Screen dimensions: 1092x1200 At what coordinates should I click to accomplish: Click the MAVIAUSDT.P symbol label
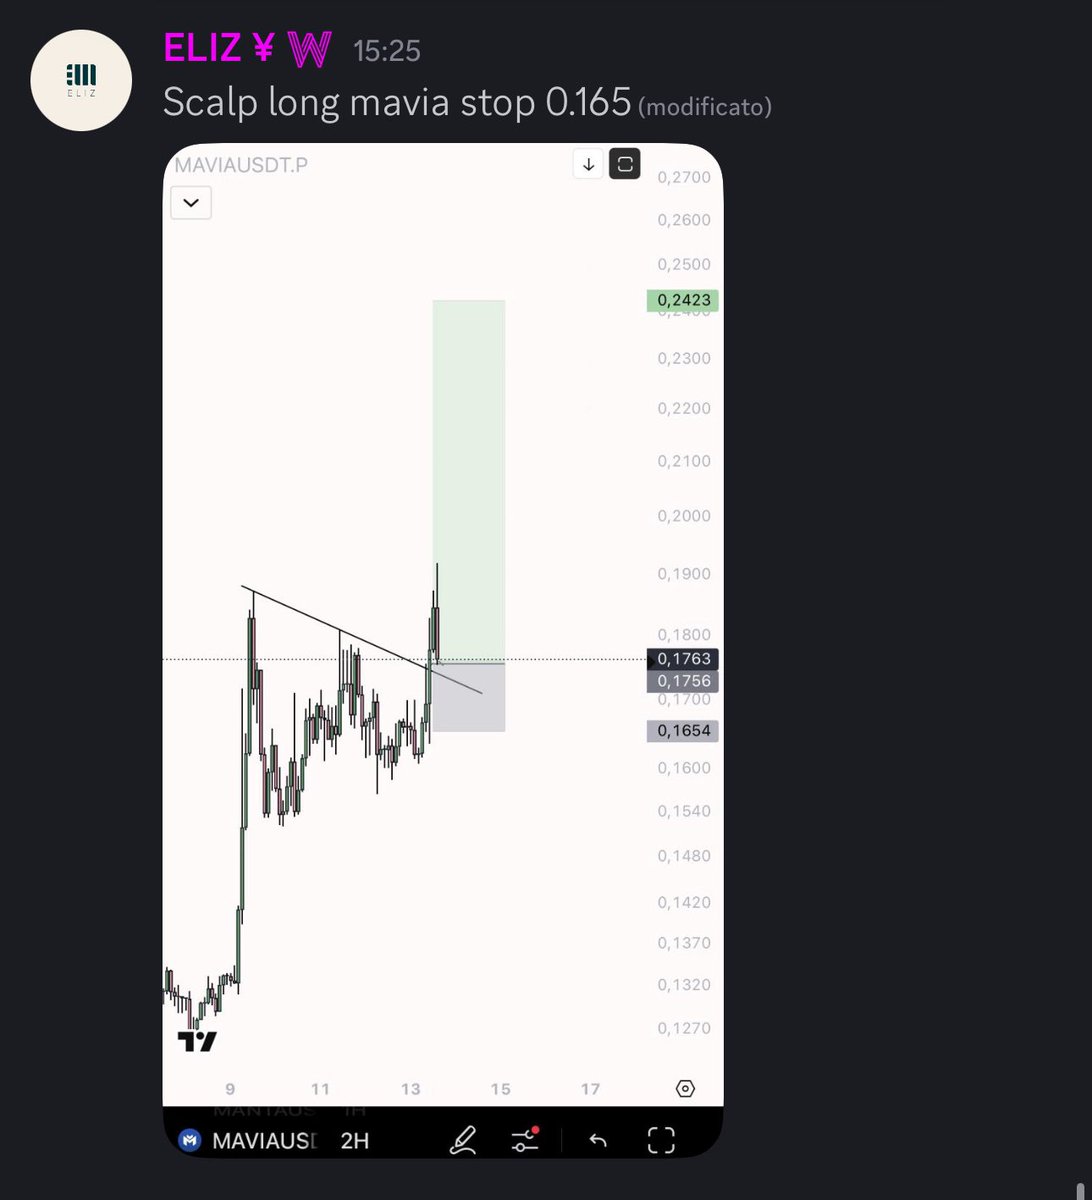(241, 165)
